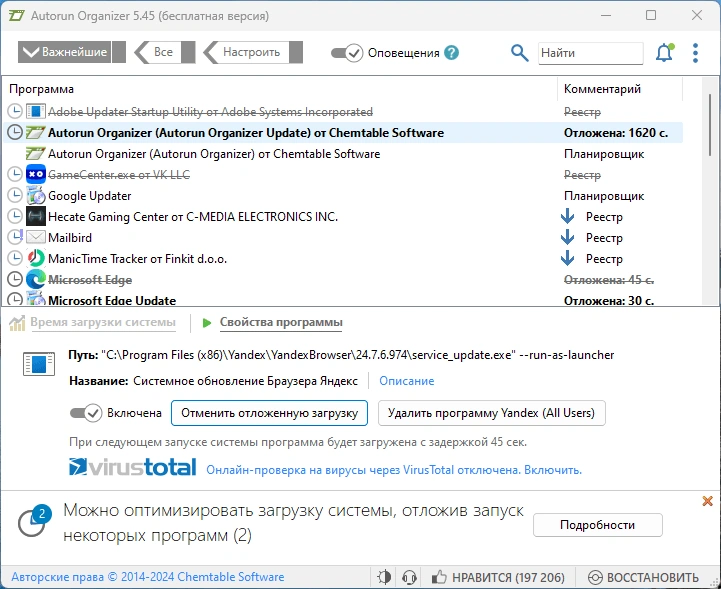Select the Важнейшие filter tab
This screenshot has width=721, height=589.
pos(72,52)
